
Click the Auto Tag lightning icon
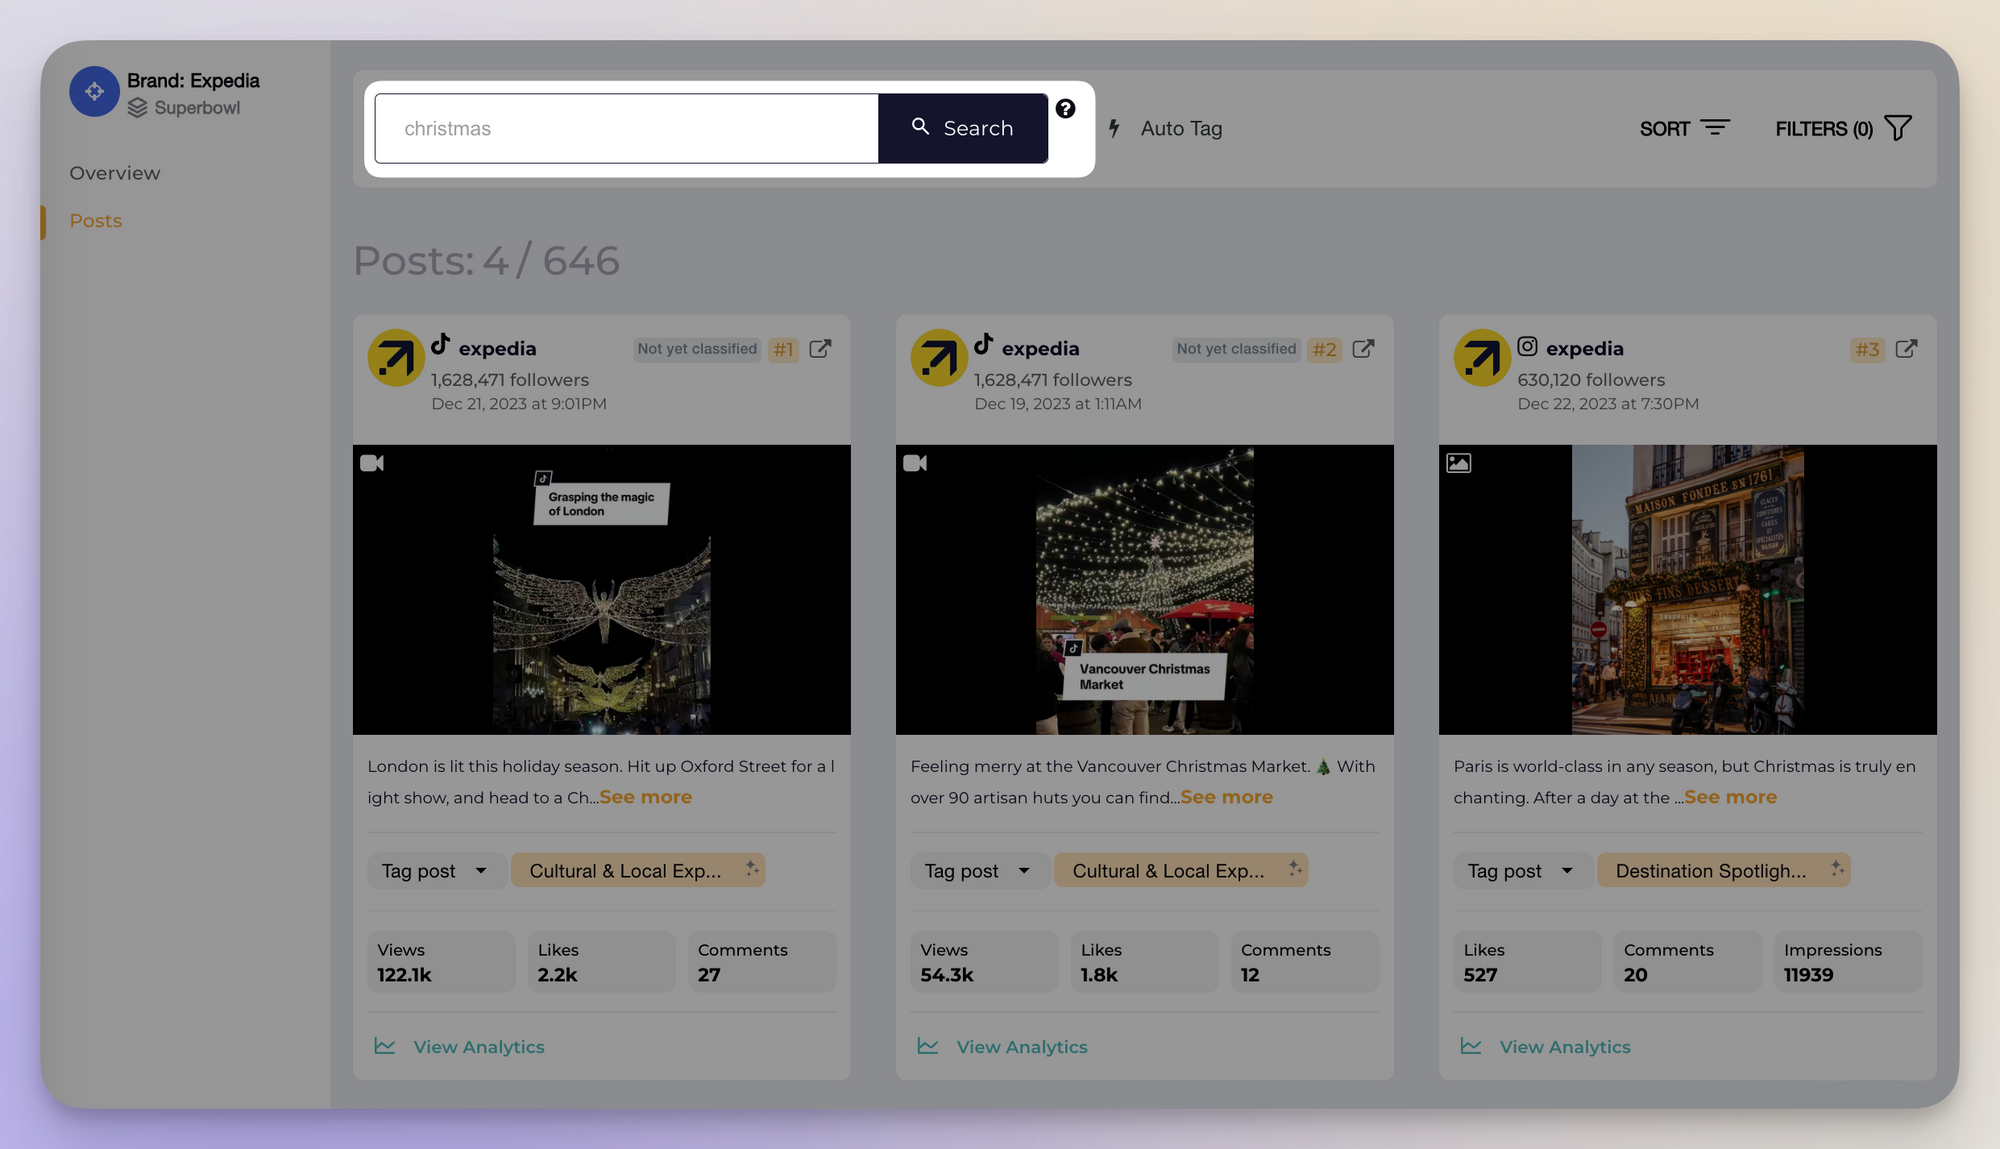click(1114, 128)
